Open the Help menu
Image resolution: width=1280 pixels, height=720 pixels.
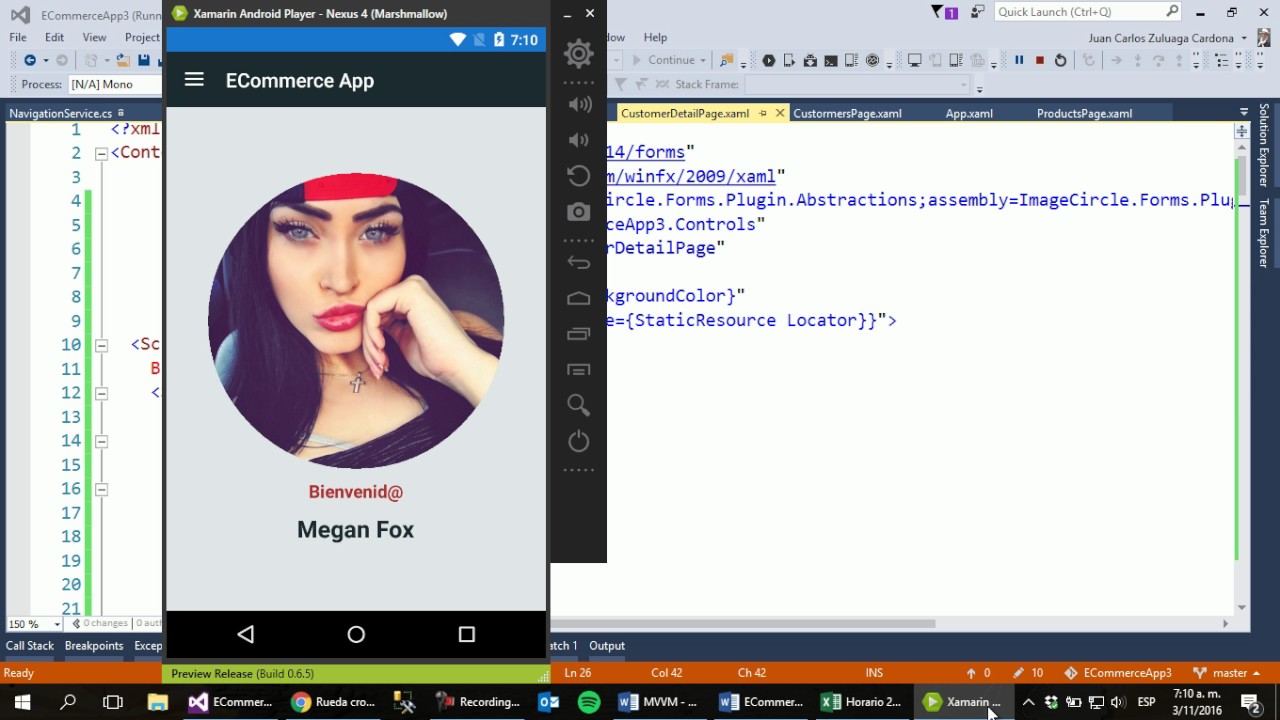(655, 37)
